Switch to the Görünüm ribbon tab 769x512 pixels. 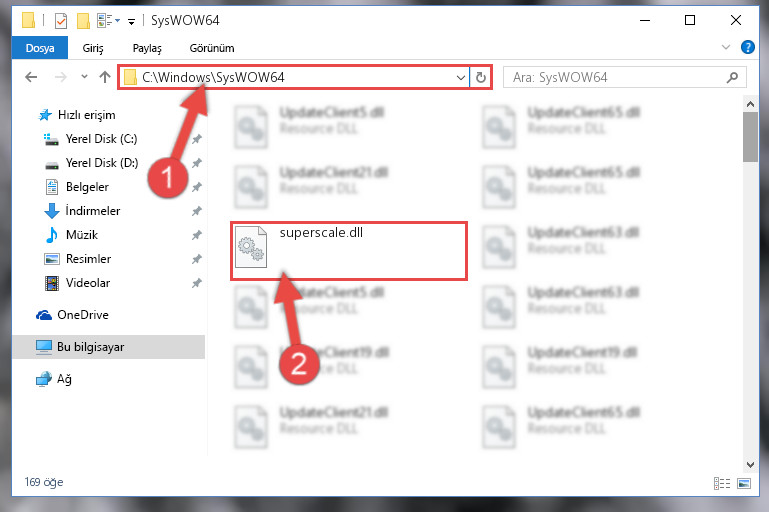(x=212, y=48)
